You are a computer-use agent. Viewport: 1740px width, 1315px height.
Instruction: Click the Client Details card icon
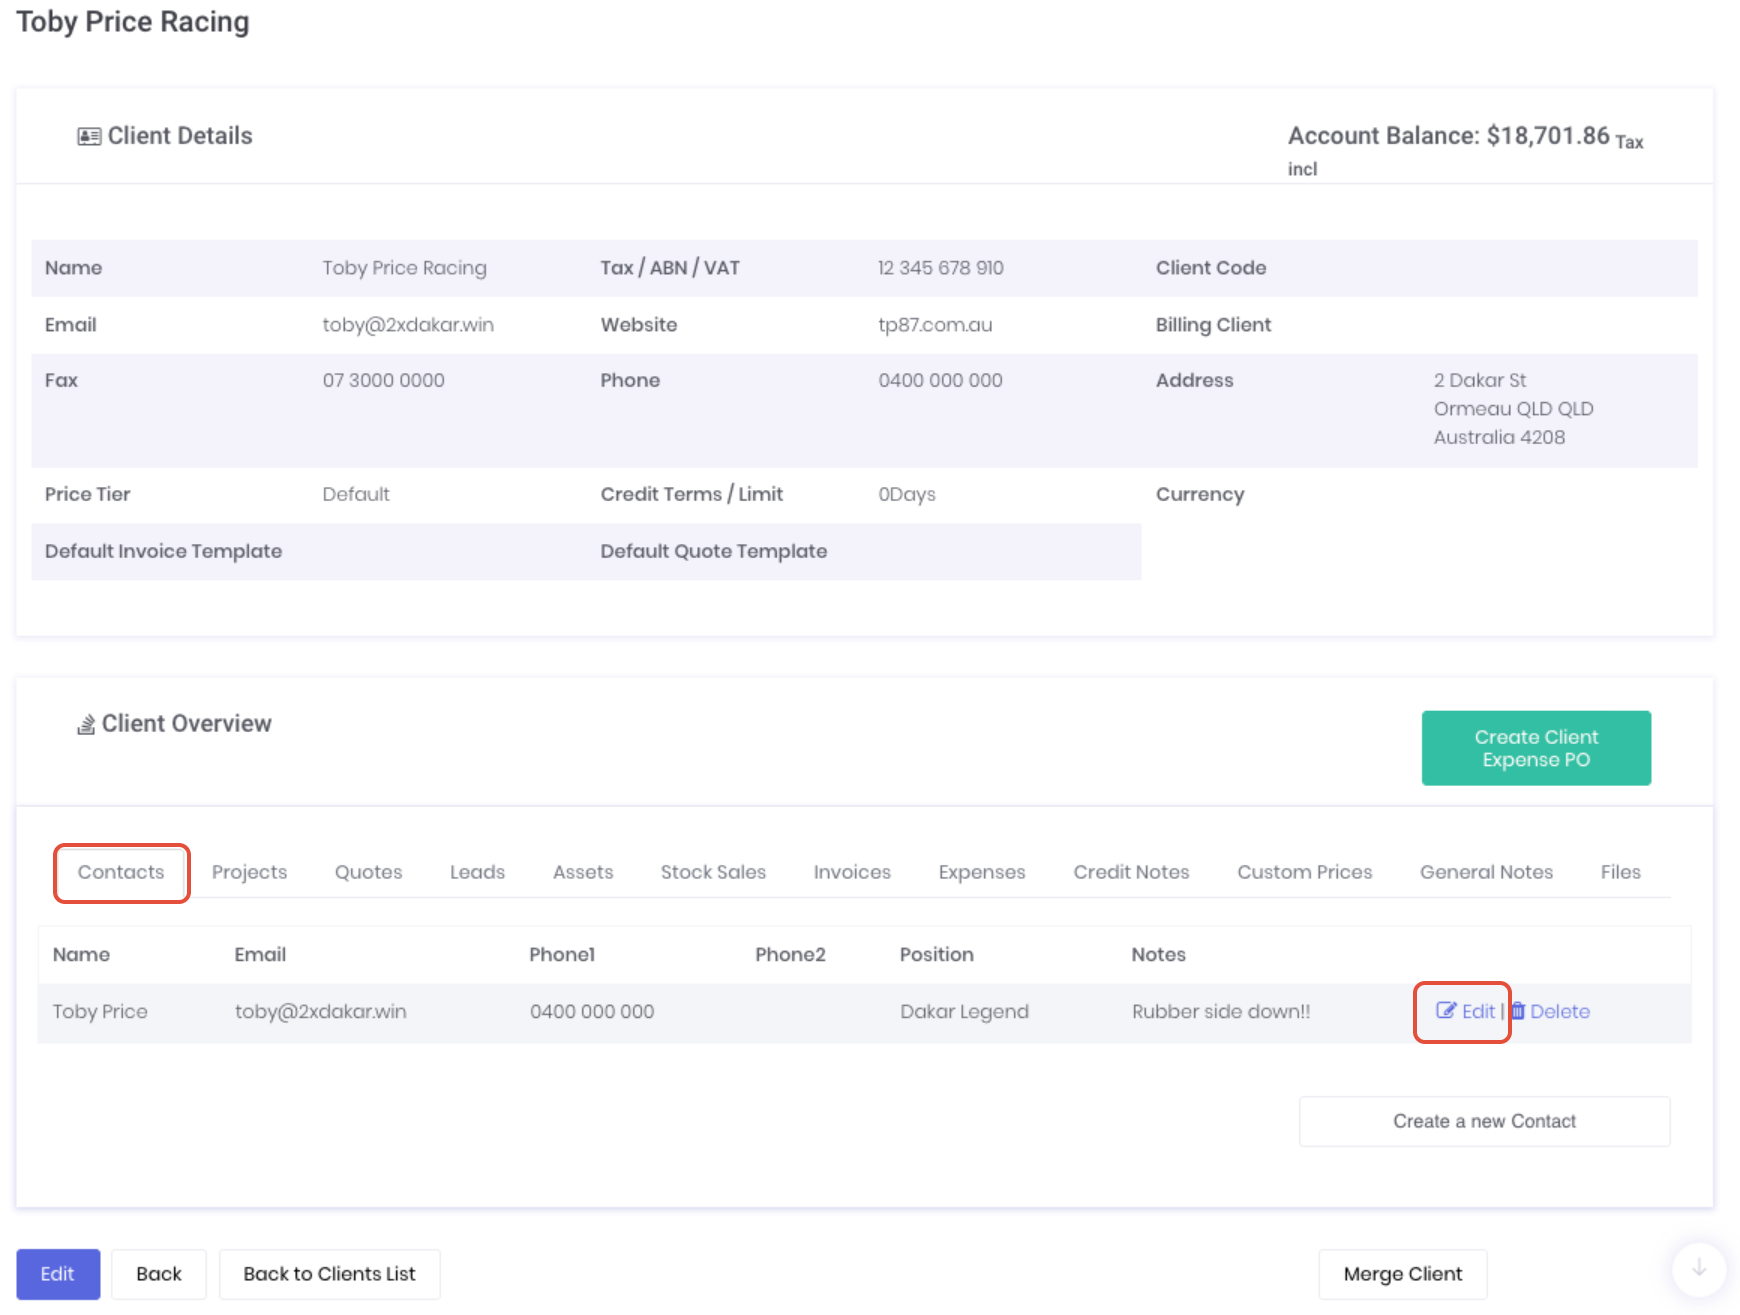[x=89, y=136]
